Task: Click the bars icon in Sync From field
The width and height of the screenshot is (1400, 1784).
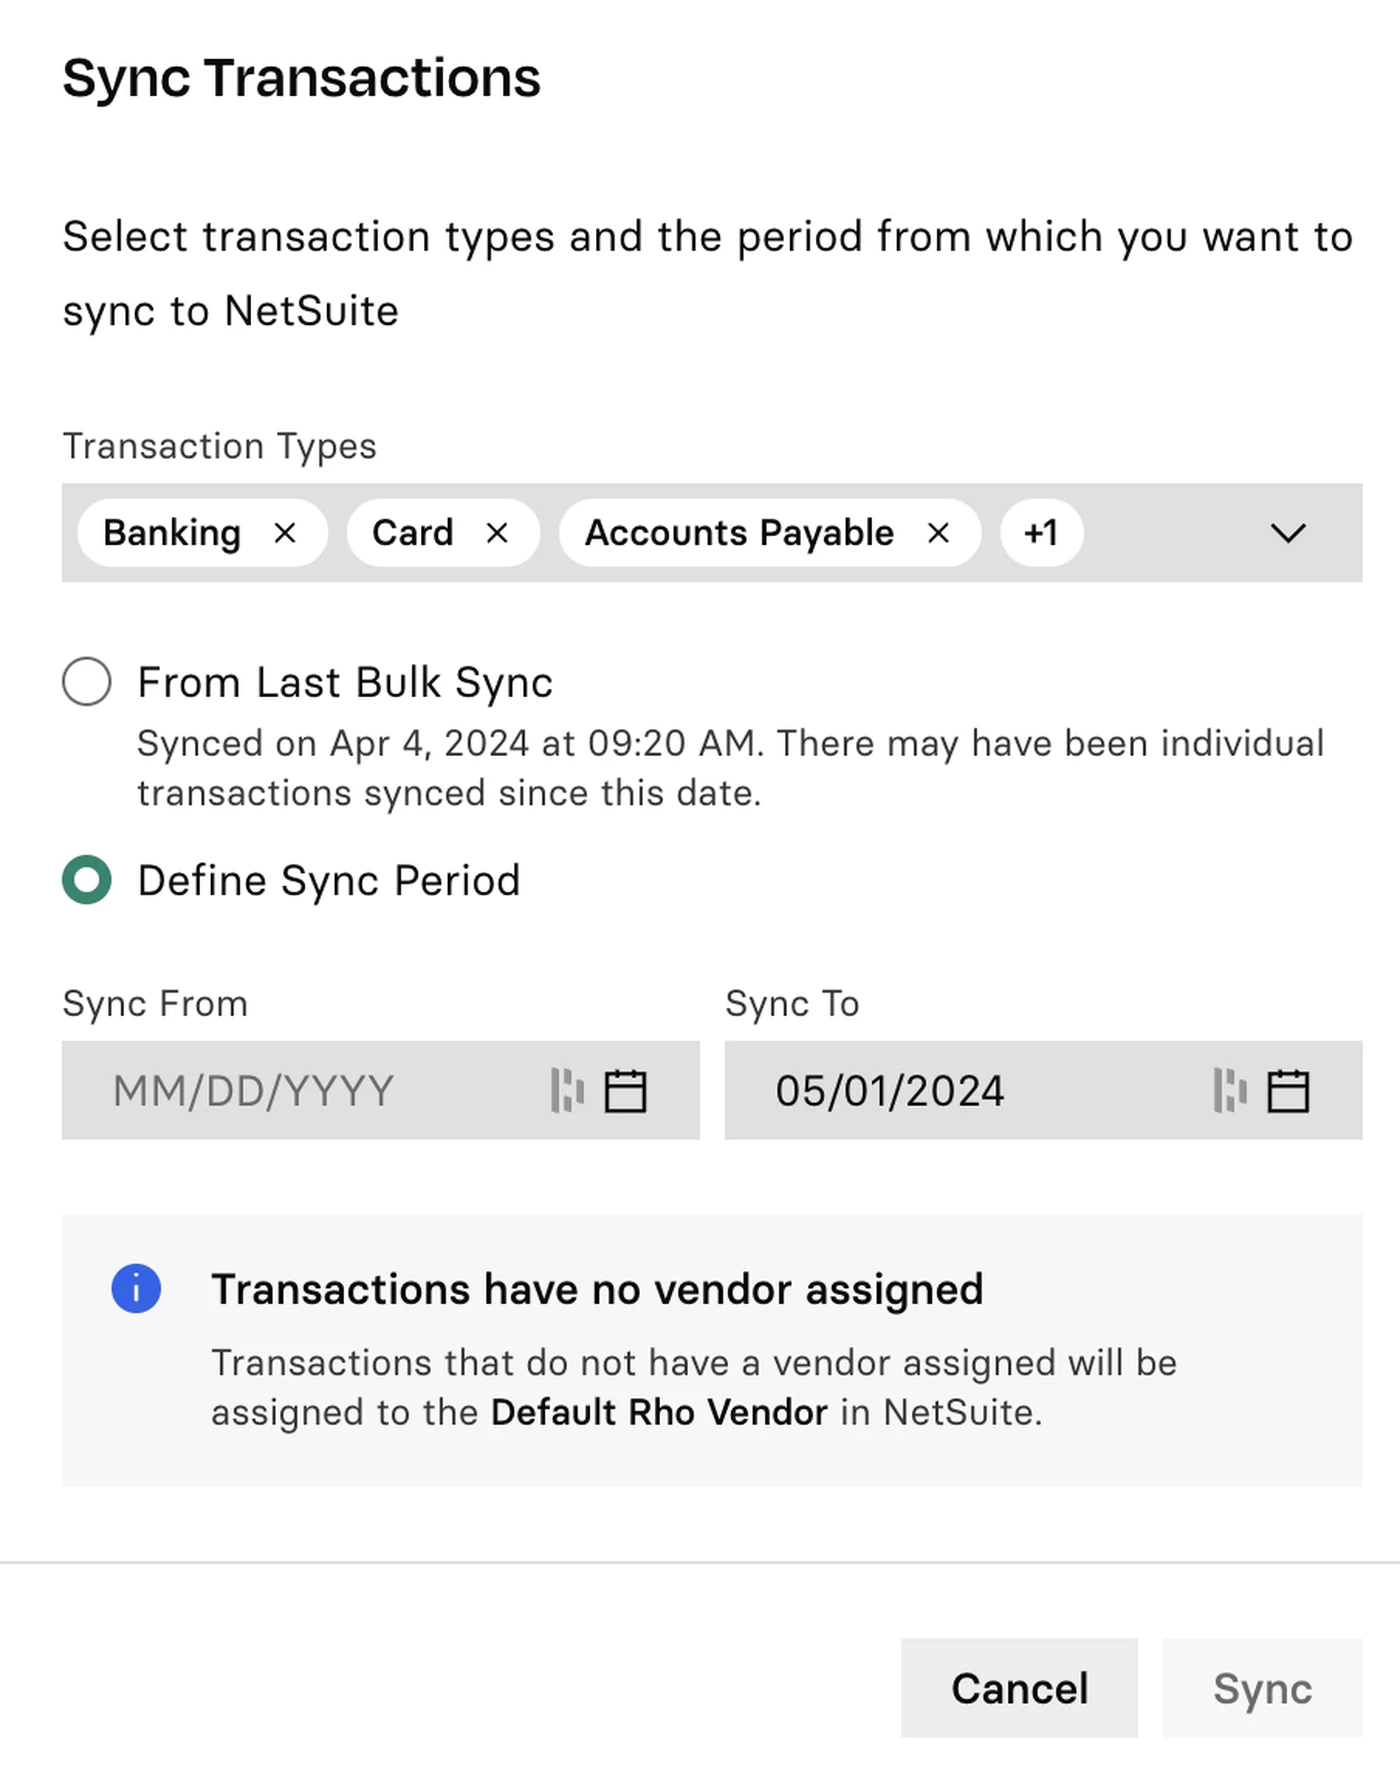Action: (x=567, y=1090)
